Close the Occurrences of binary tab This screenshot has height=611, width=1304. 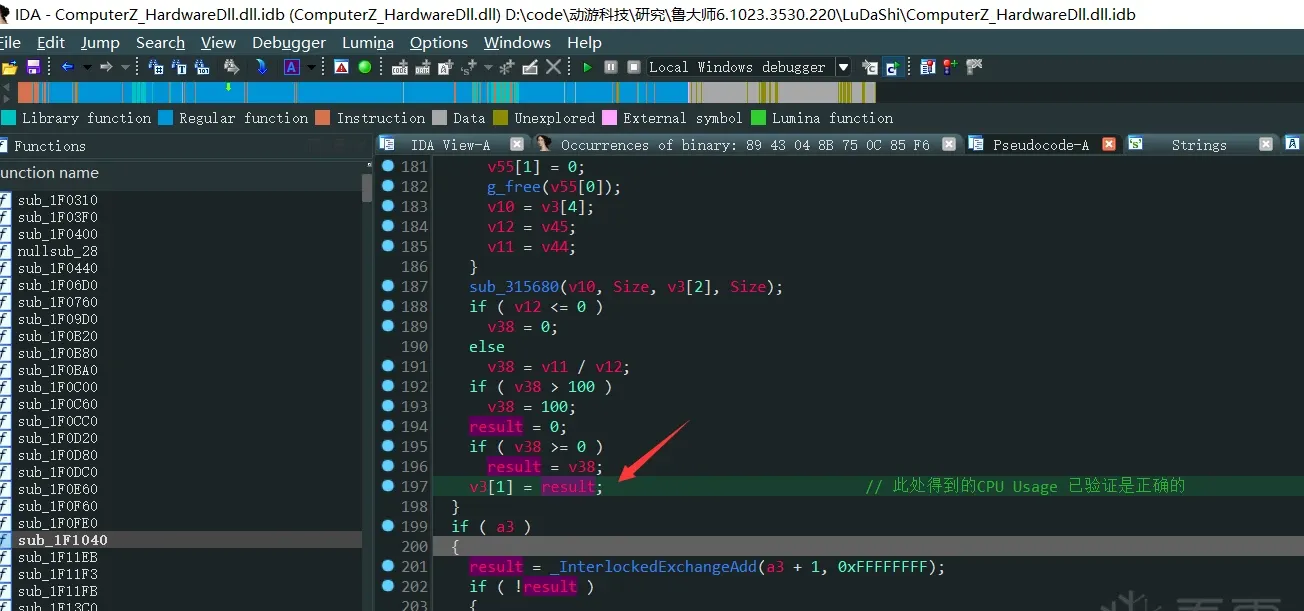click(949, 144)
